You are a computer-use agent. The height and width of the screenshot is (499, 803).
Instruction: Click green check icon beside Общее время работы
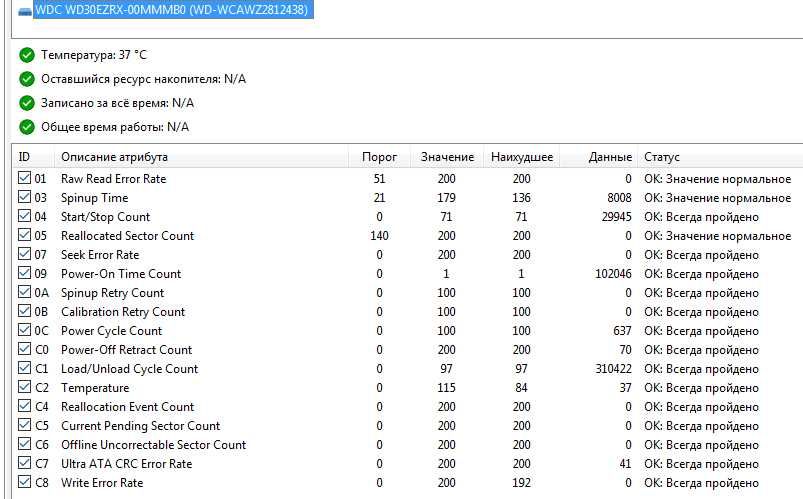[27, 127]
